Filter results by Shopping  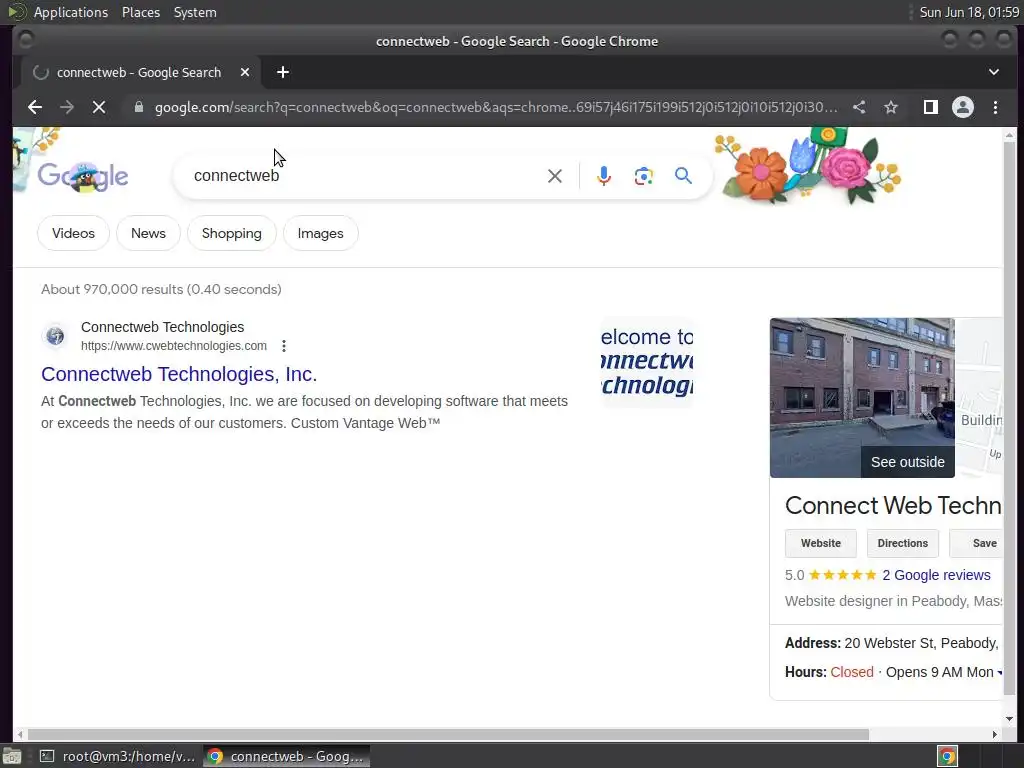point(232,233)
